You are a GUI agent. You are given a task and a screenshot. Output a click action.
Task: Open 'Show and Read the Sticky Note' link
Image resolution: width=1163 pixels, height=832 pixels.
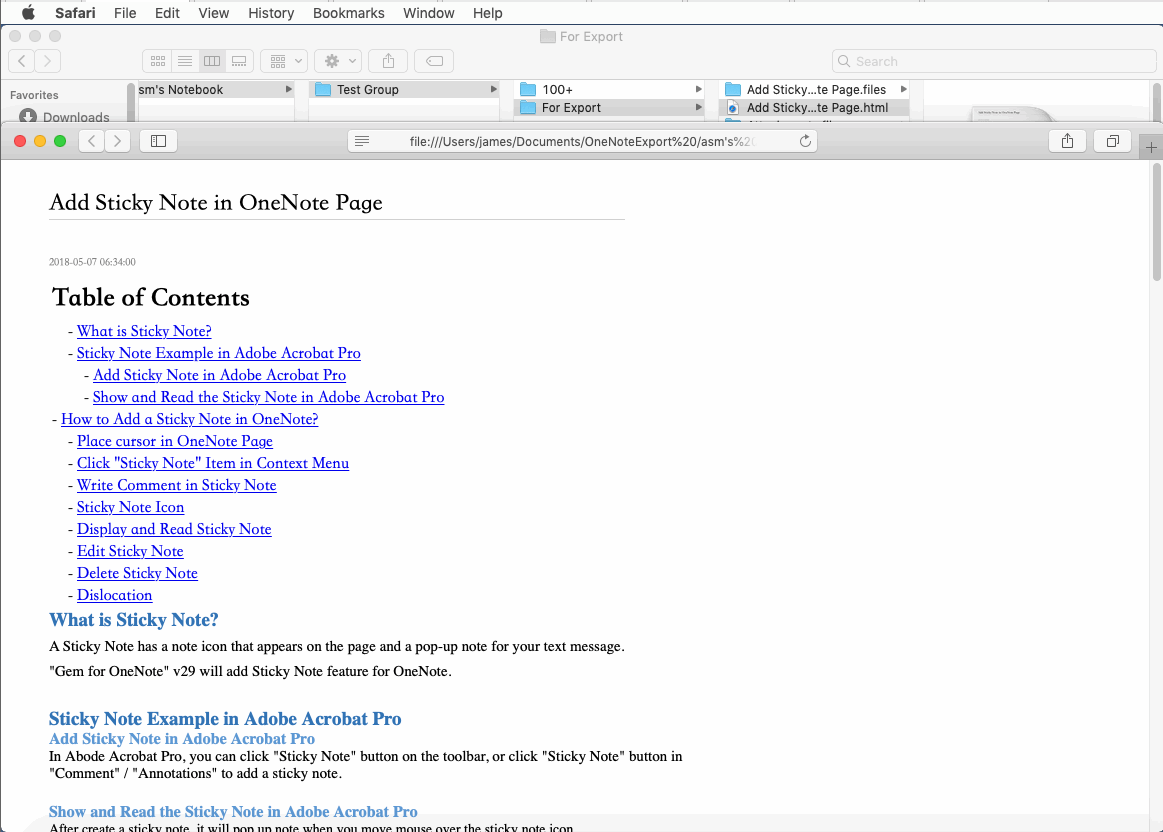tap(268, 397)
